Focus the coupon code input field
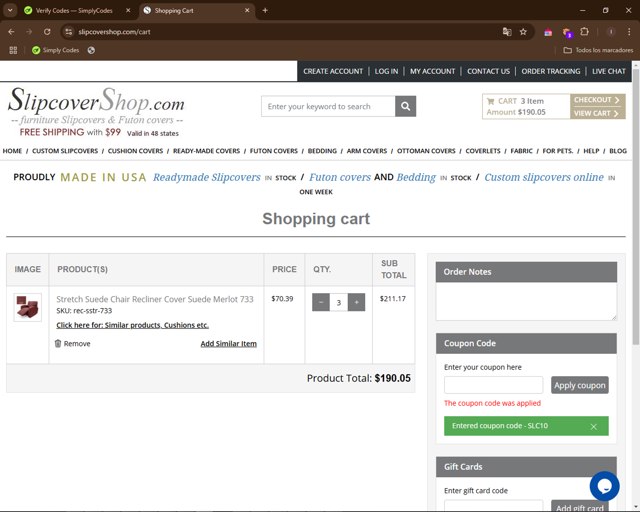Screen dimensions: 640x512 pos(493,385)
